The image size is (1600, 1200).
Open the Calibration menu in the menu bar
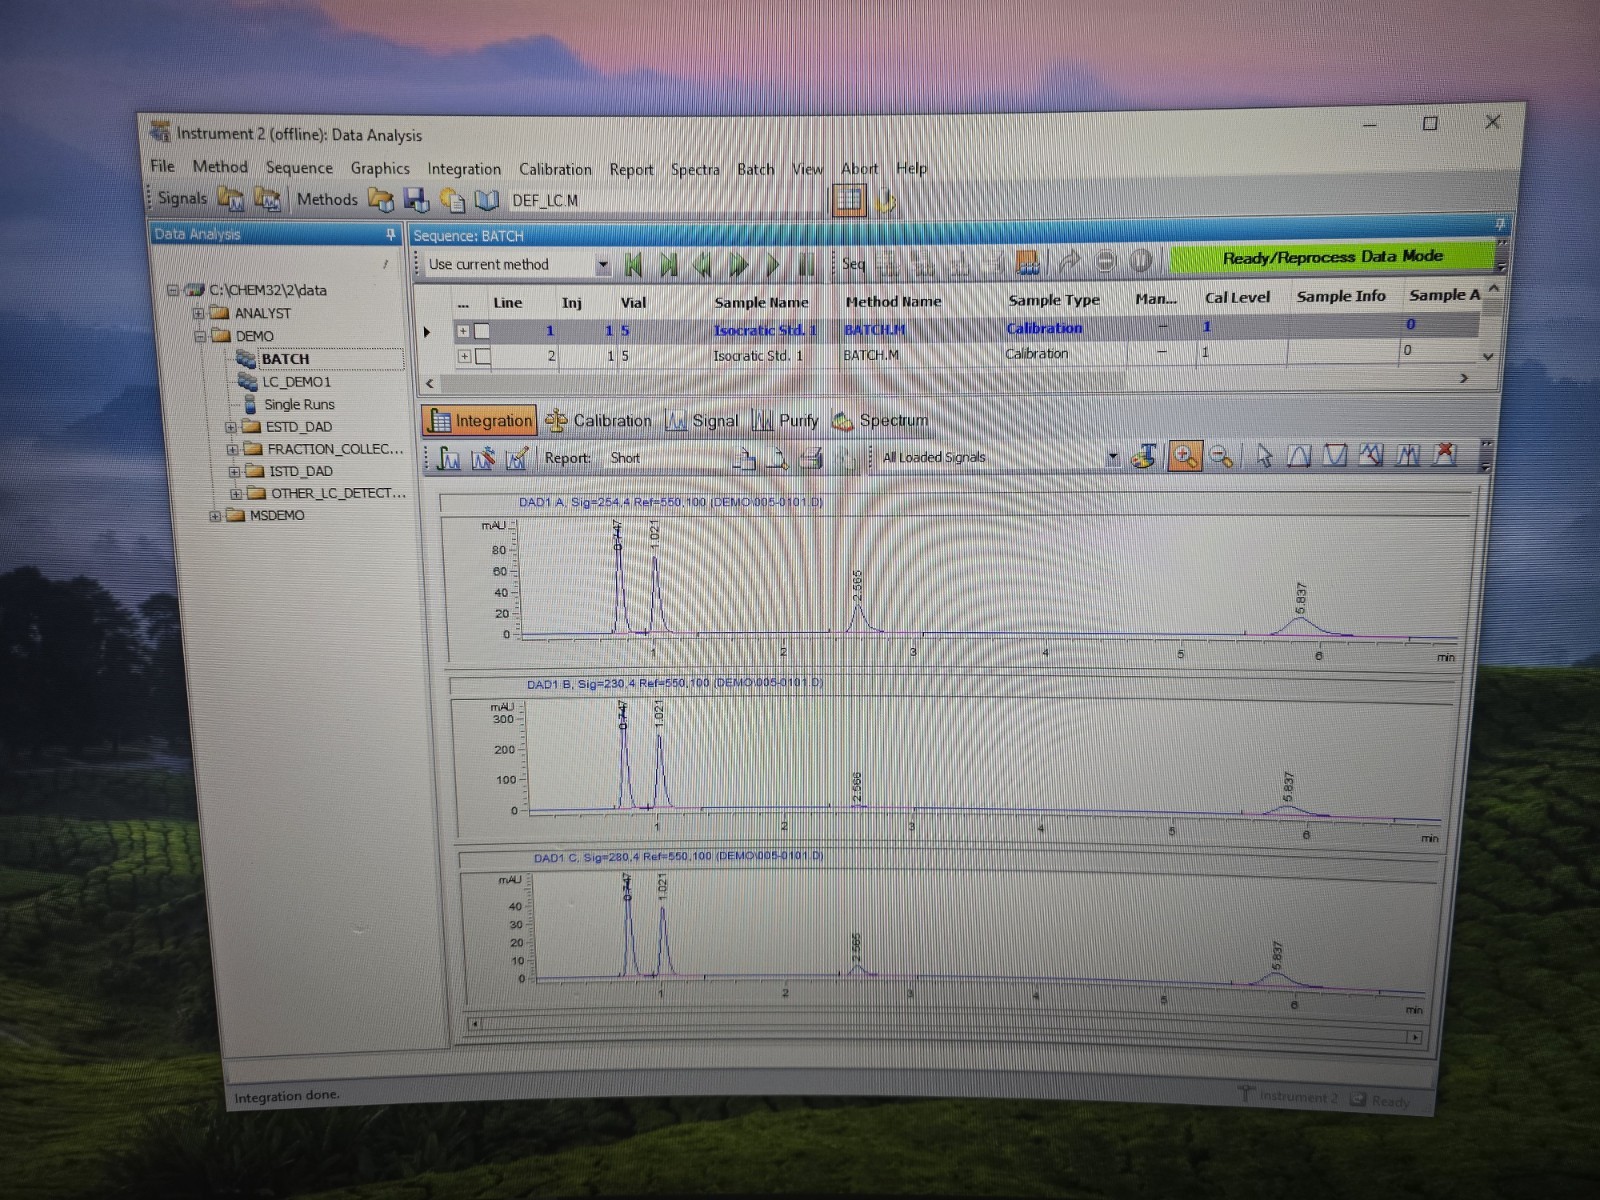555,169
